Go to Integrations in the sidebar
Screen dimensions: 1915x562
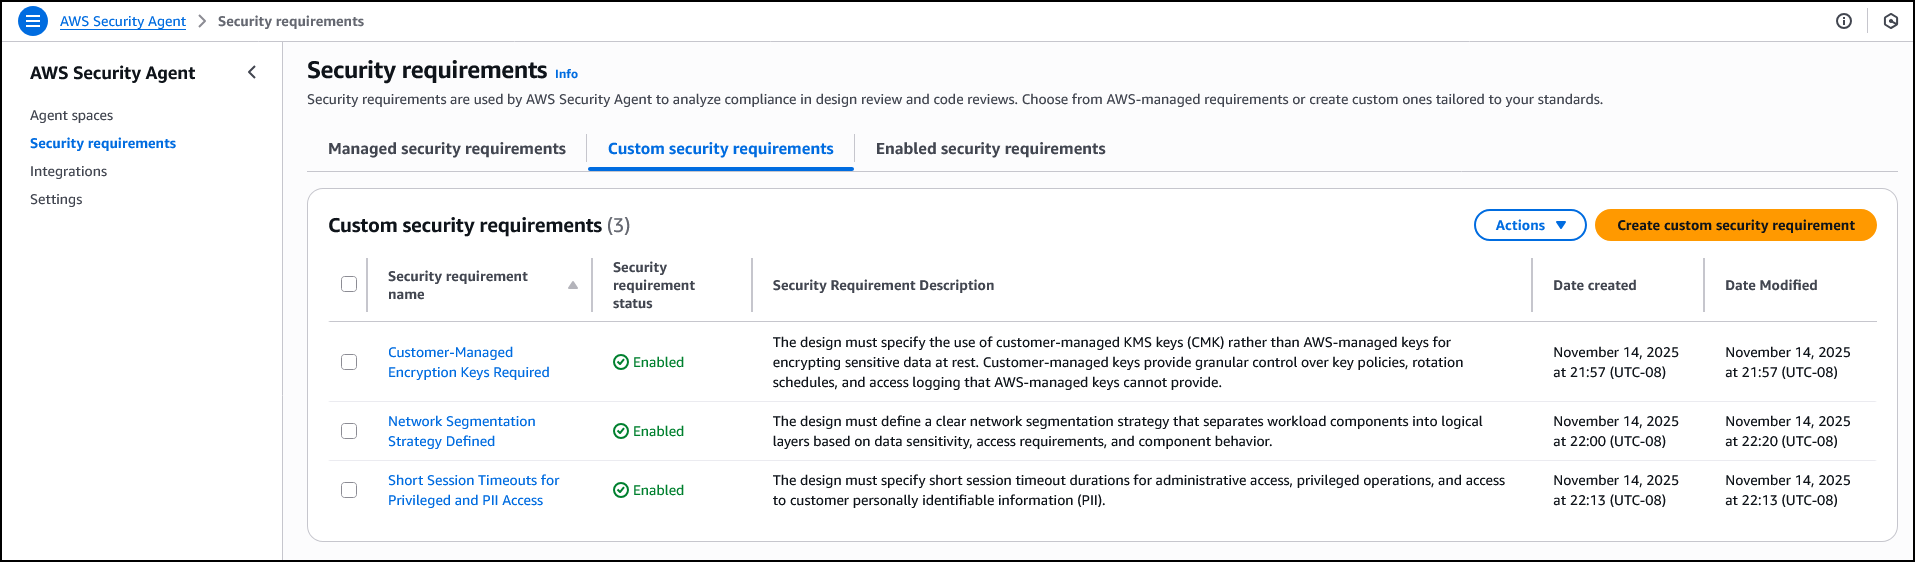tap(68, 171)
